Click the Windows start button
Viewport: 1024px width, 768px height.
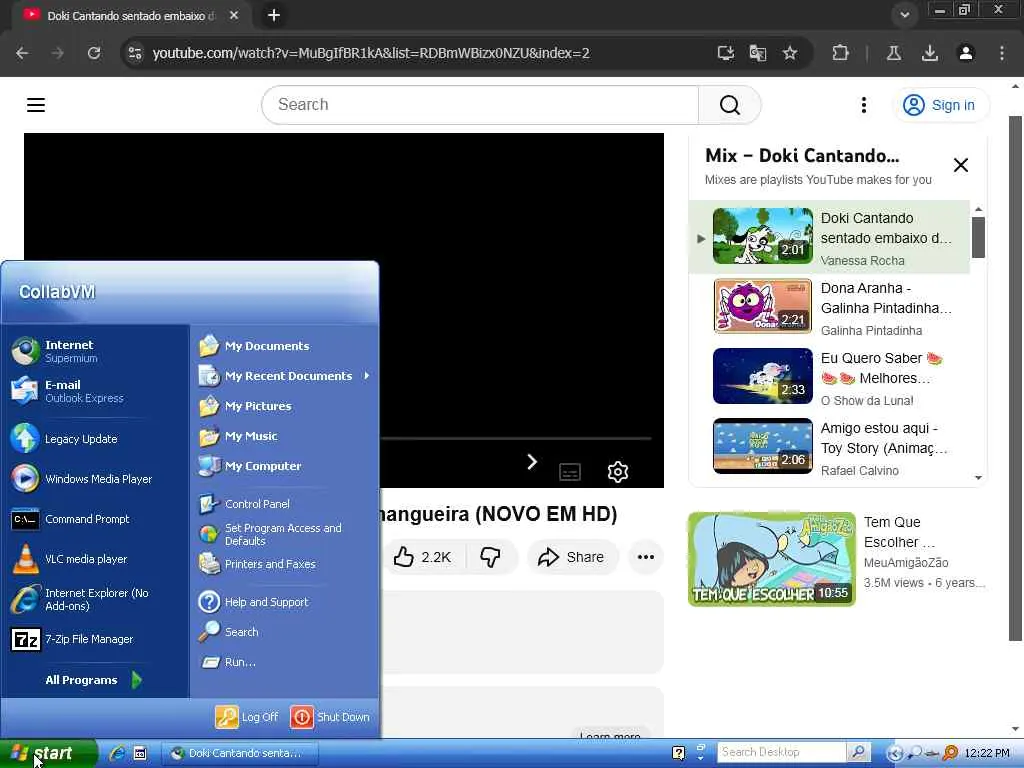48,754
